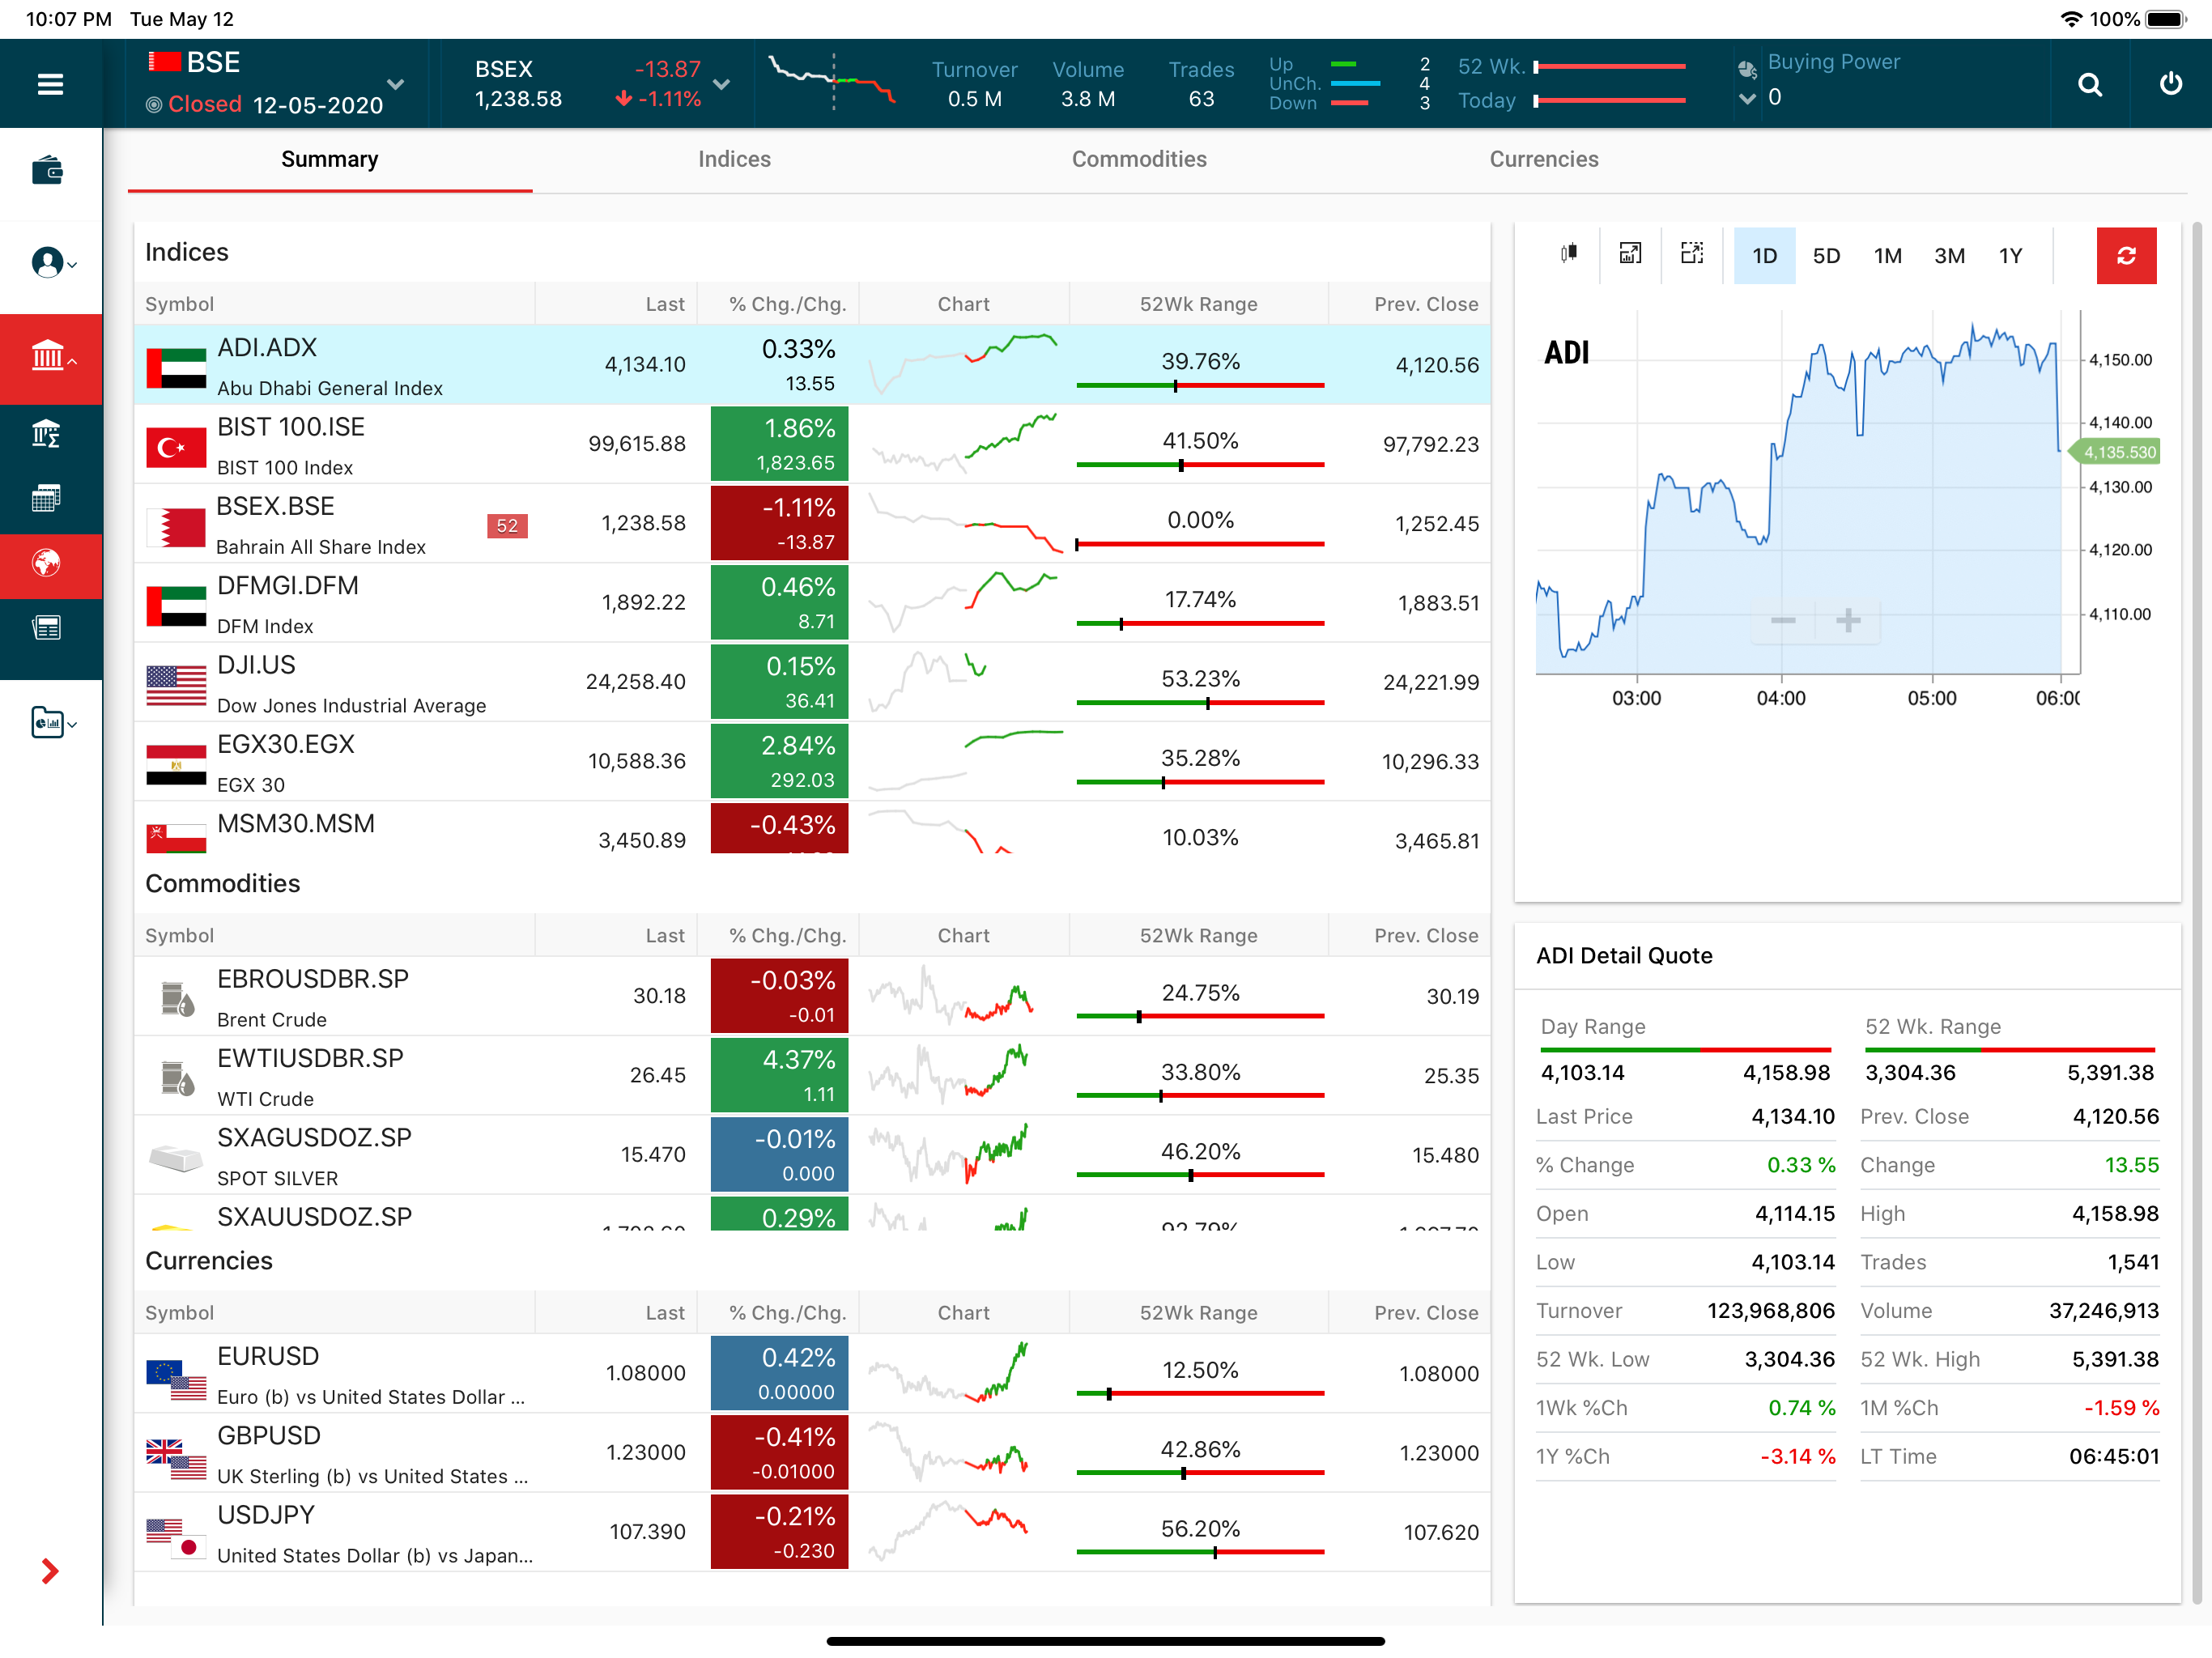2212x1658 pixels.
Task: Tap the red 52 badge on BSEX.BSE
Action: tap(507, 526)
